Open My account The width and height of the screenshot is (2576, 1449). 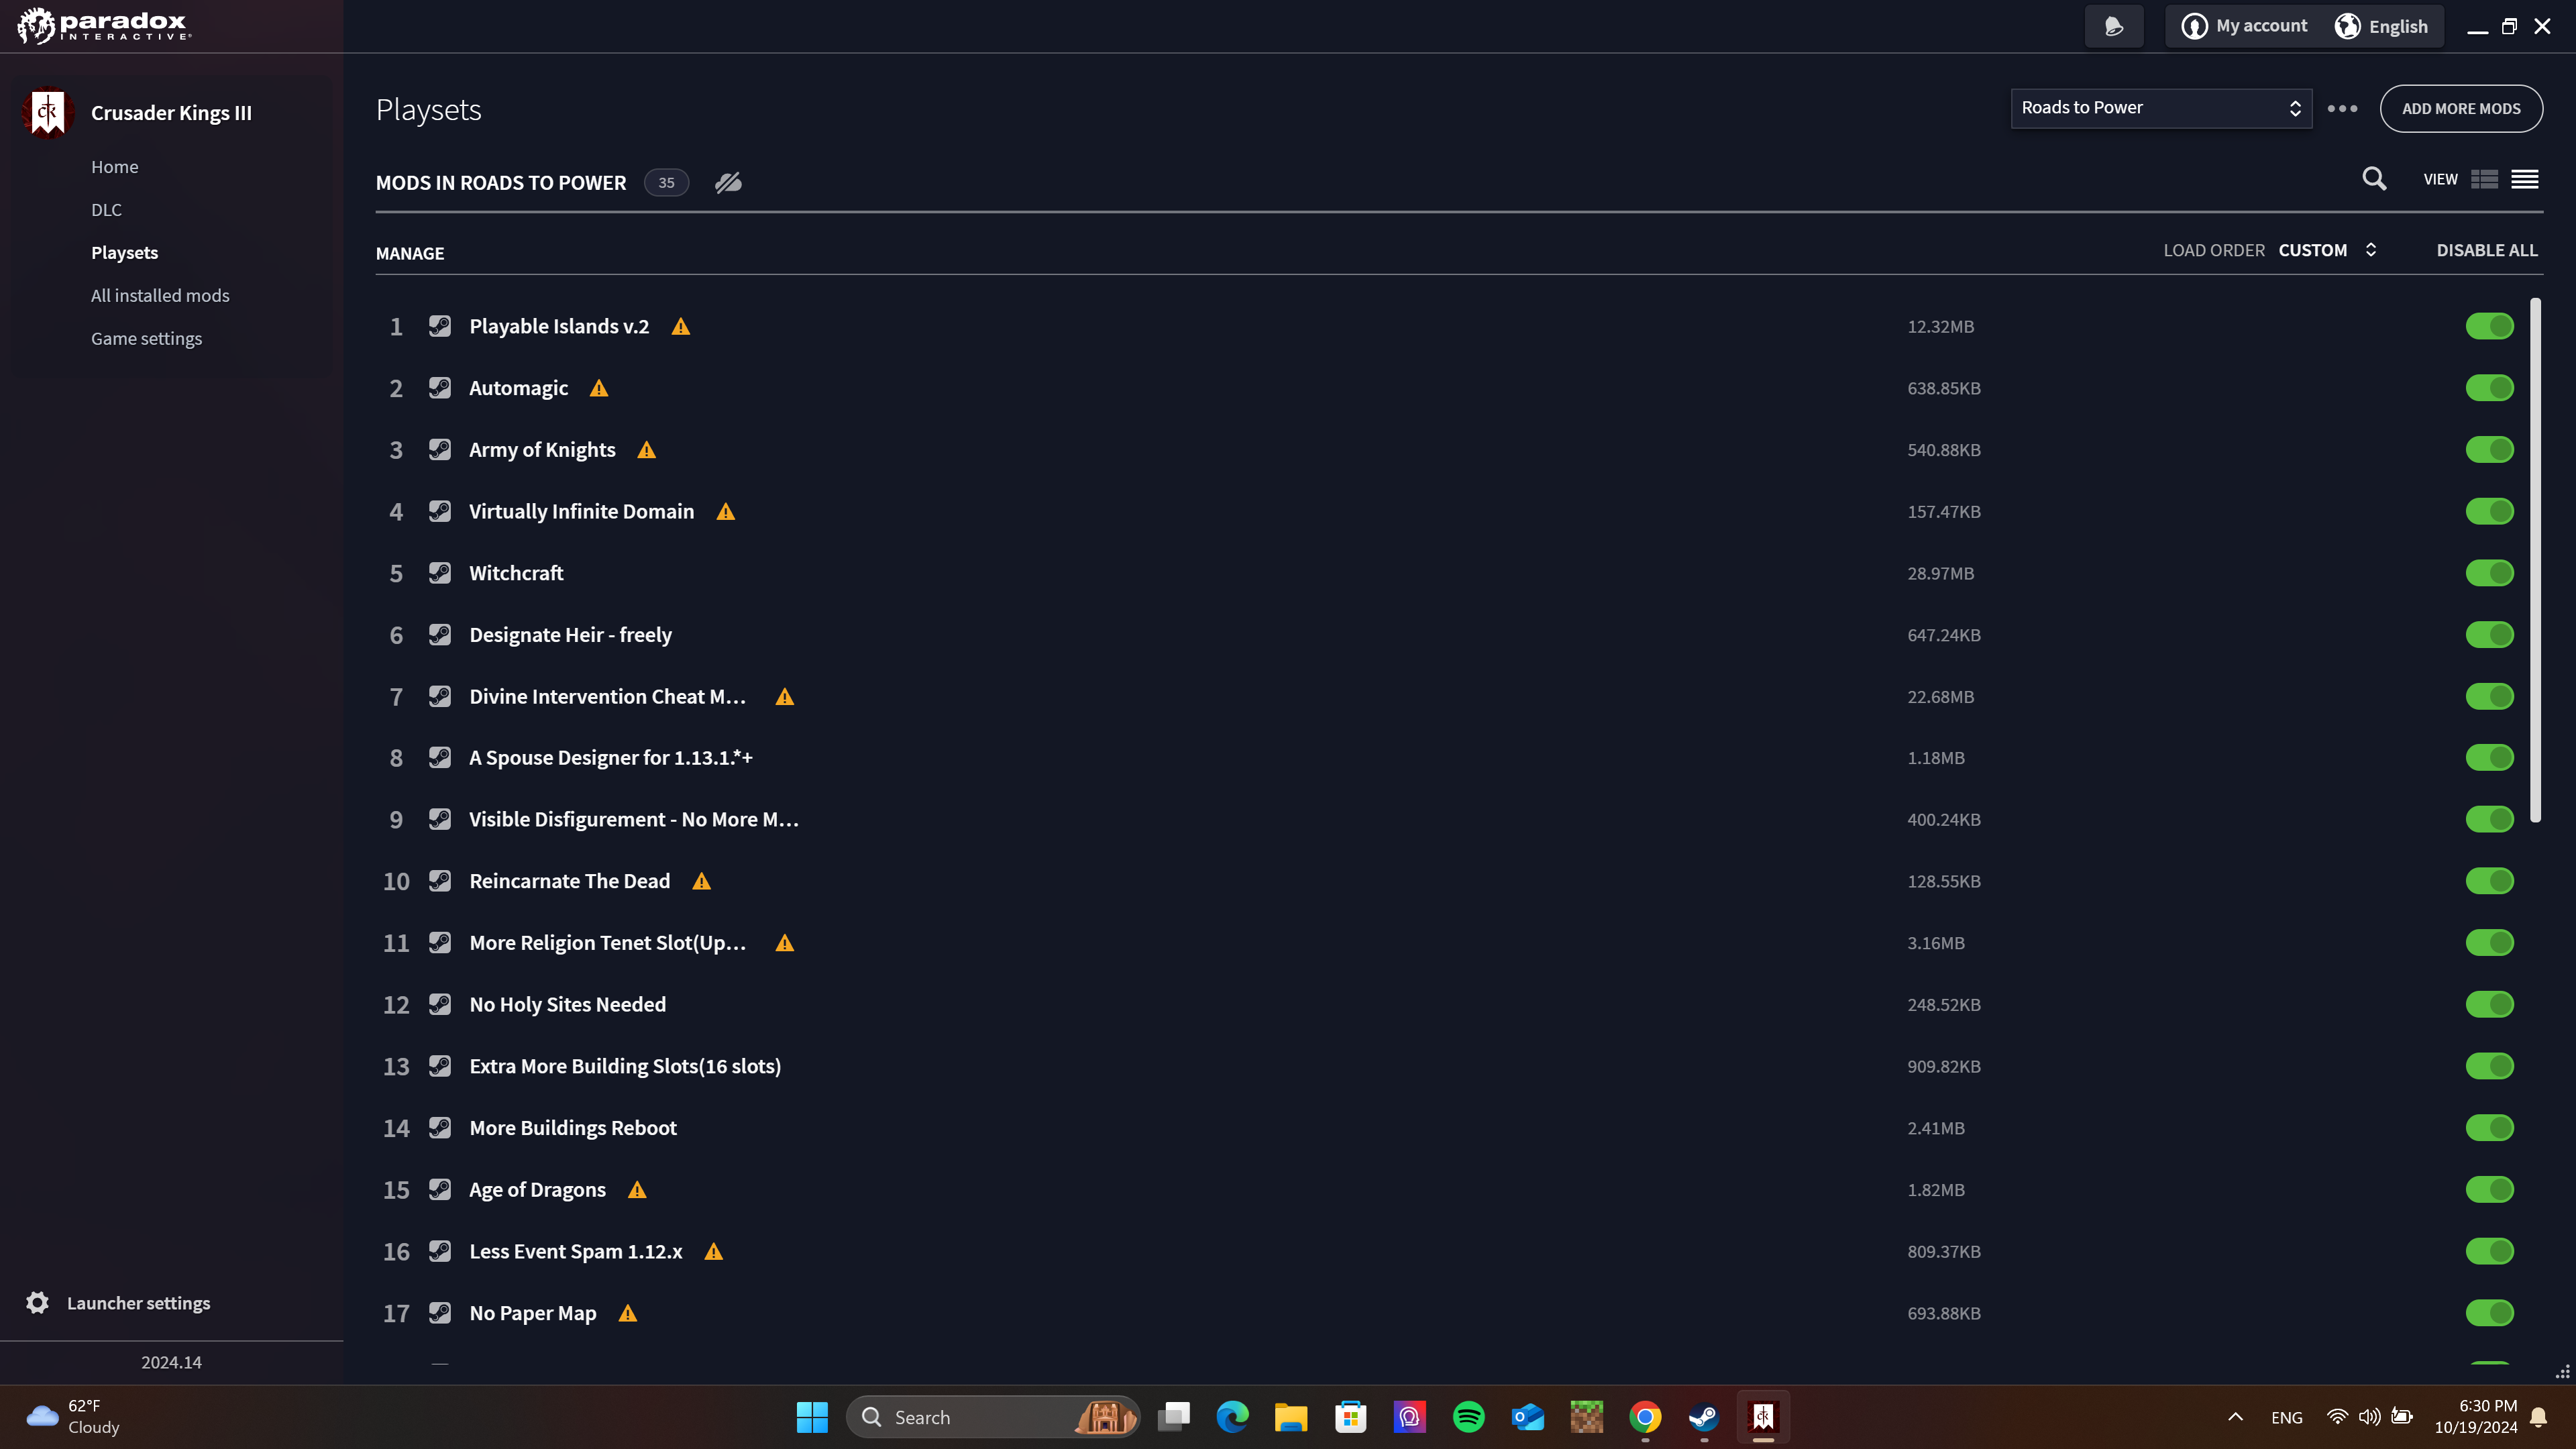pyautogui.click(x=2245, y=26)
